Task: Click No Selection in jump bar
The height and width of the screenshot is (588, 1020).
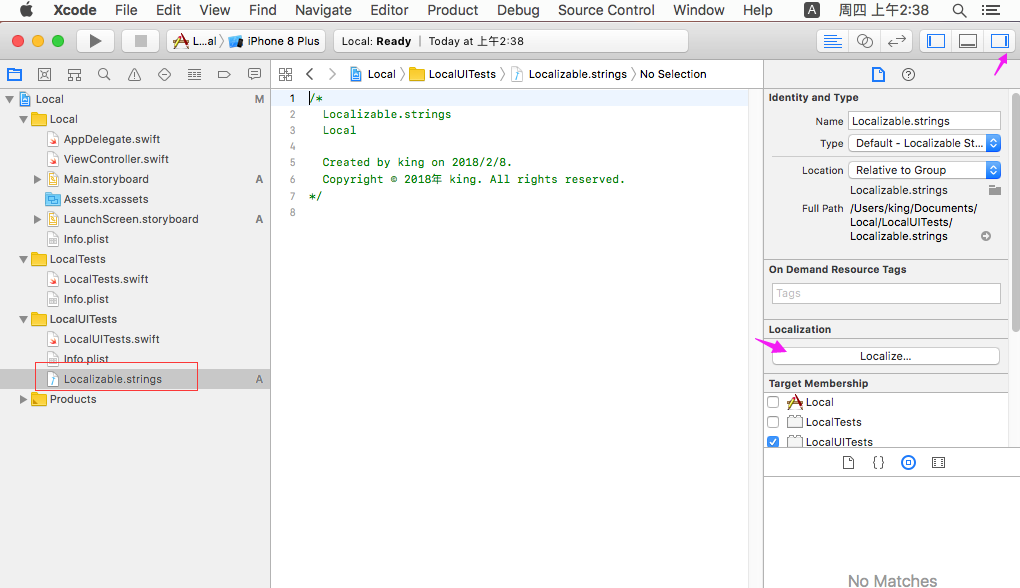Action: point(673,74)
